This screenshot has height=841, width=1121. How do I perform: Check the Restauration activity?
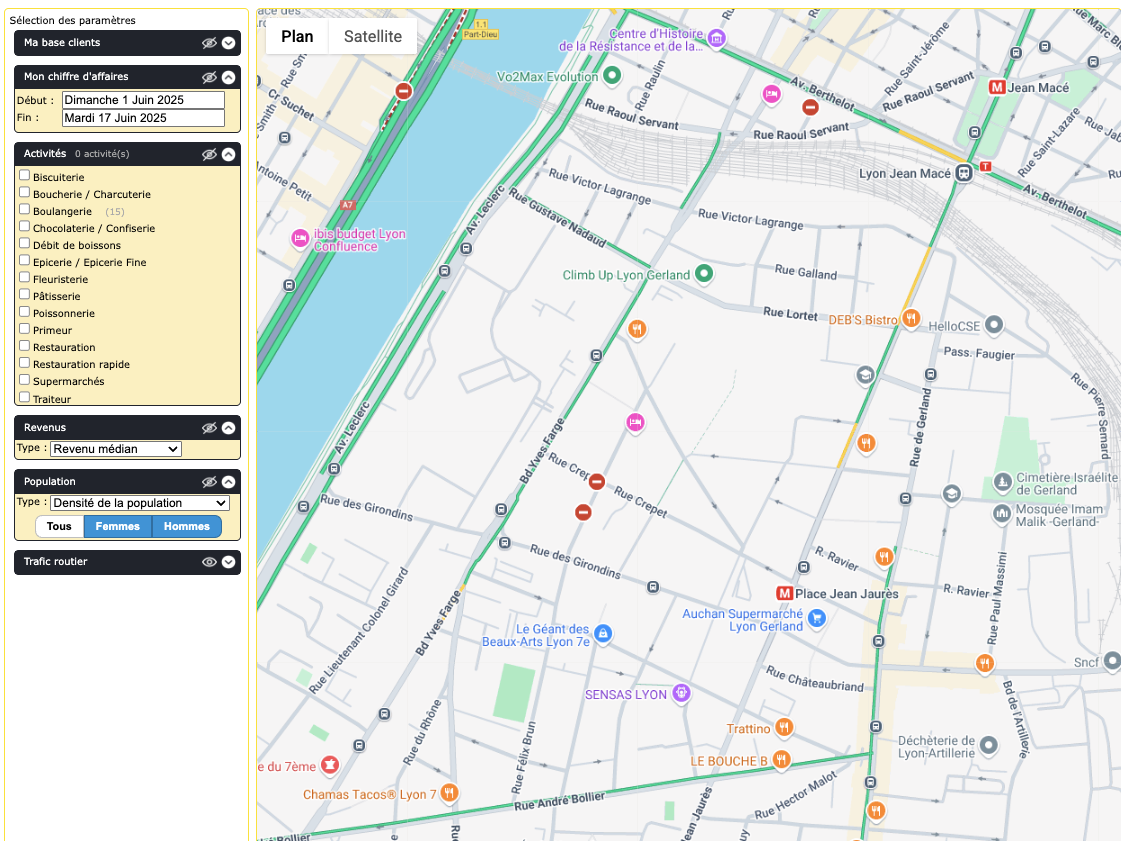(x=24, y=345)
